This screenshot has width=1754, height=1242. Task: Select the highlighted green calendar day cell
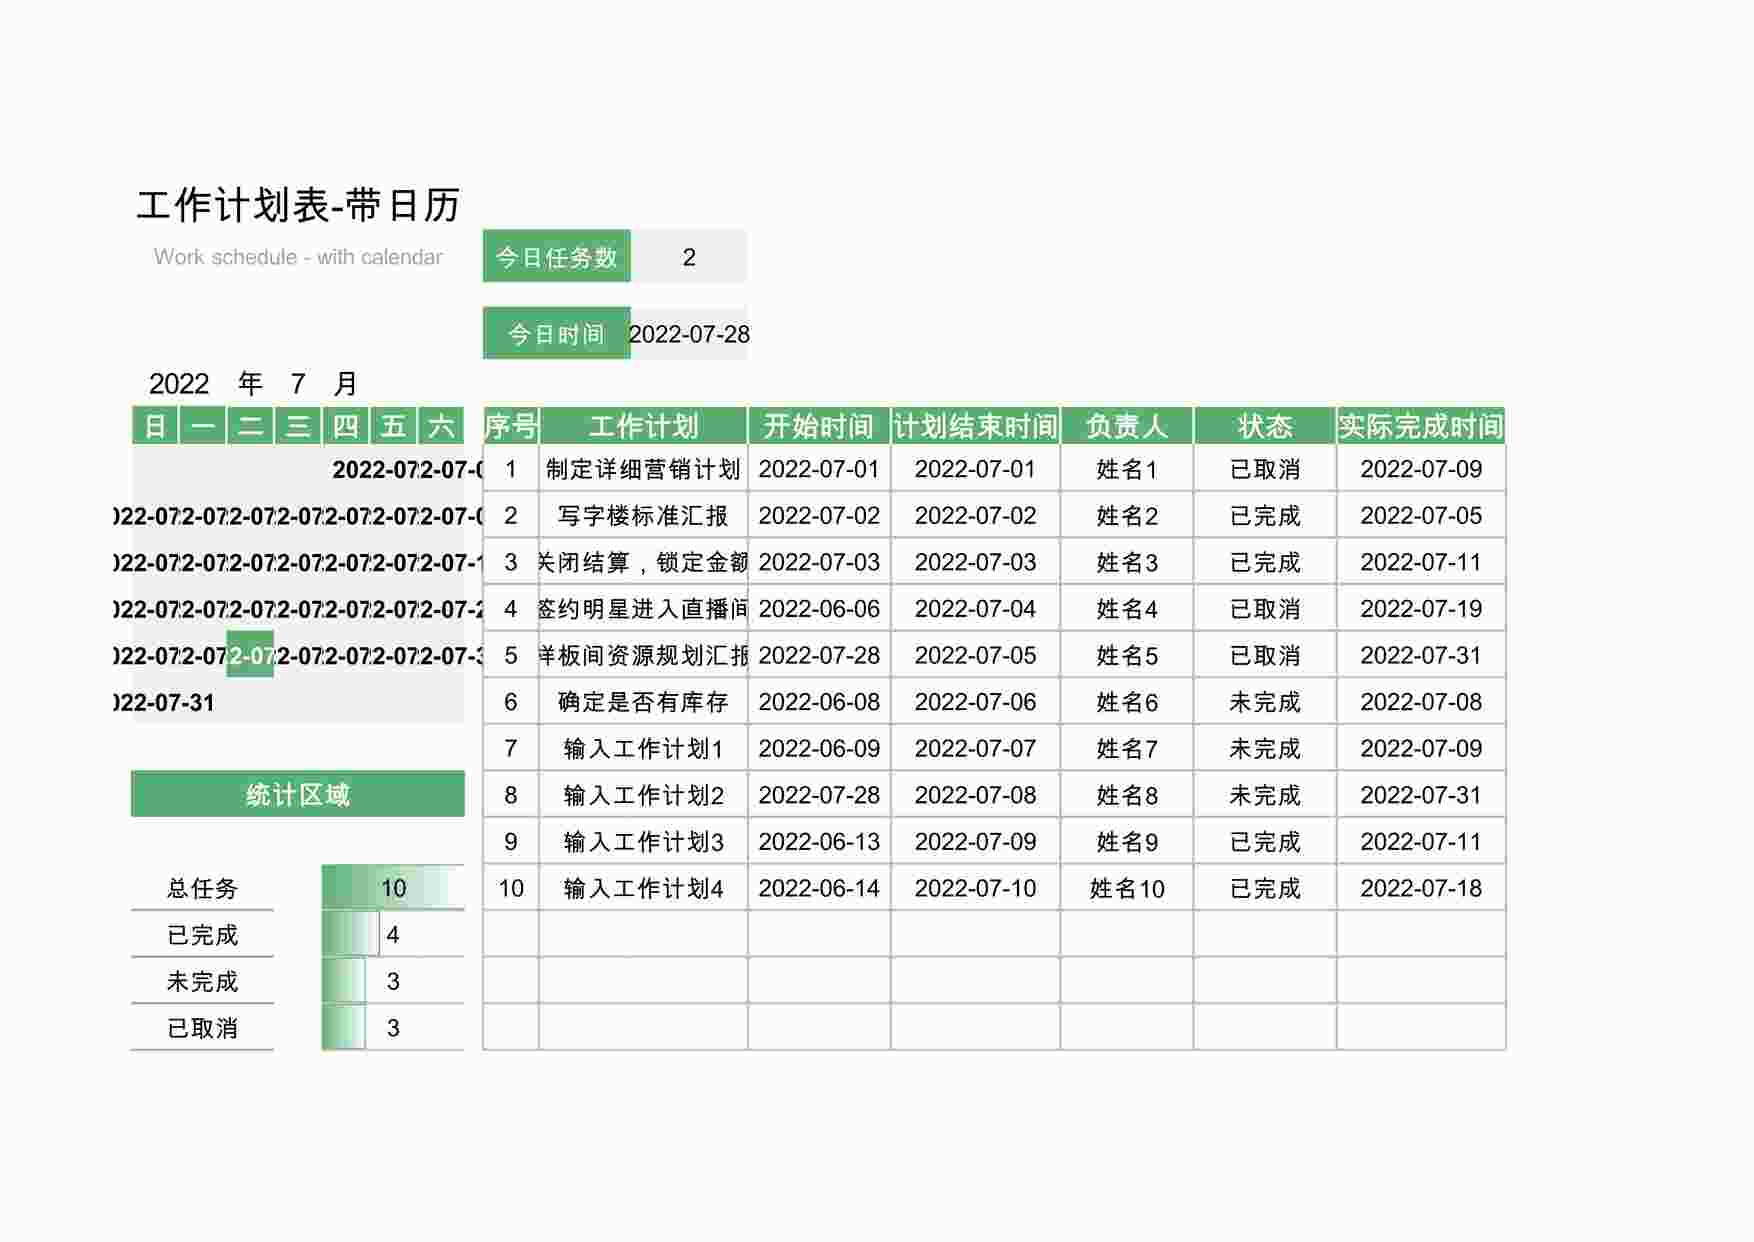point(250,655)
